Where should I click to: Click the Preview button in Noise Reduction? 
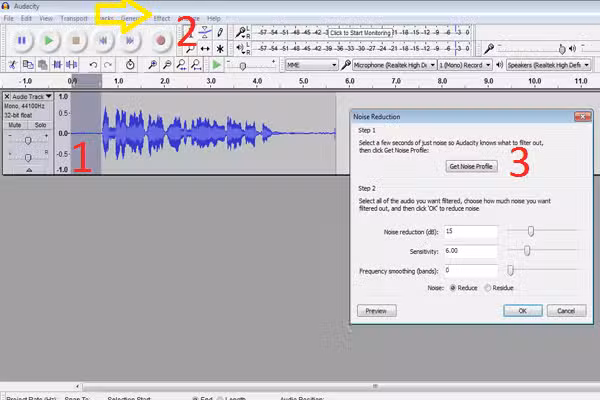[375, 311]
